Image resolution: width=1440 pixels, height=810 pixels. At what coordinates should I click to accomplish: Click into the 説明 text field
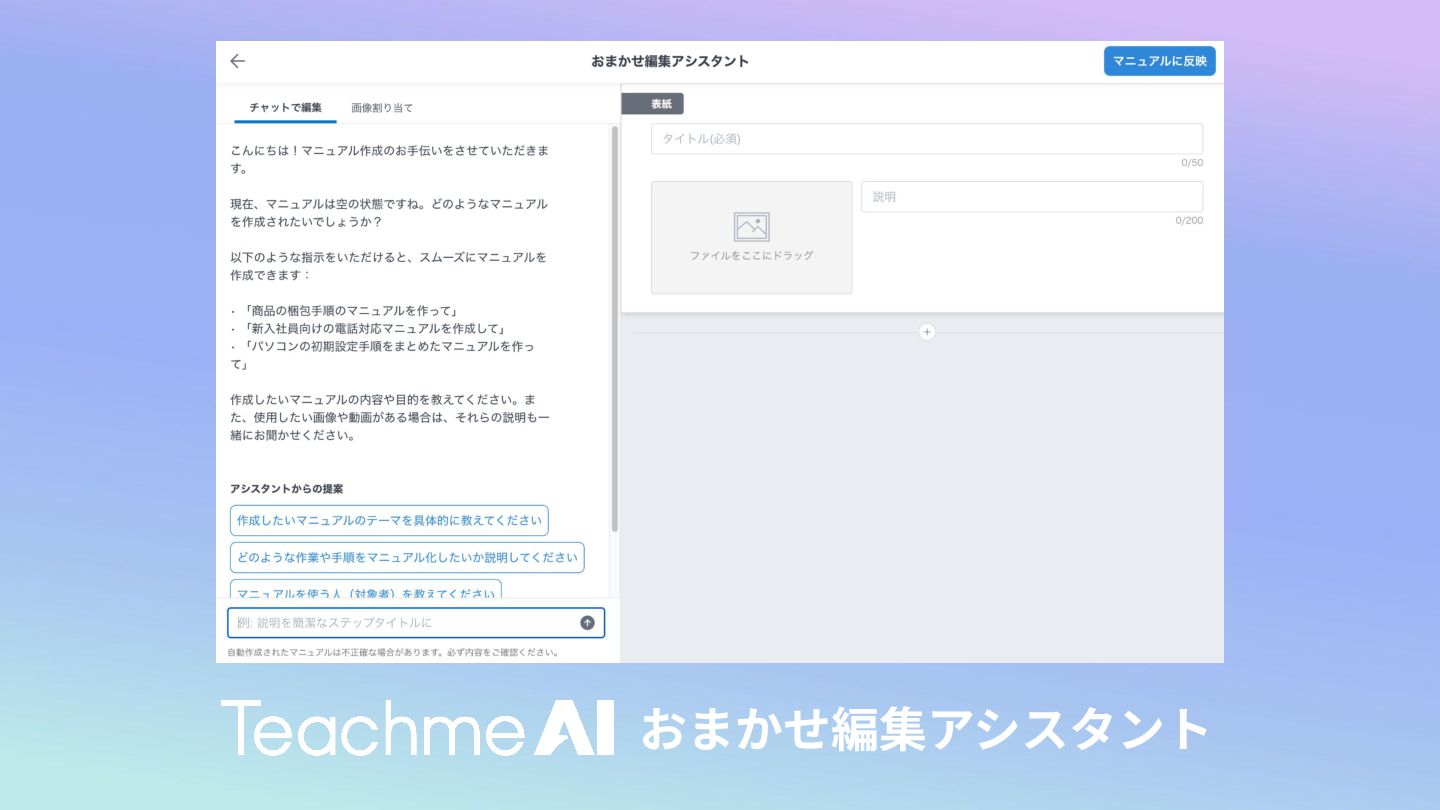[1032, 197]
